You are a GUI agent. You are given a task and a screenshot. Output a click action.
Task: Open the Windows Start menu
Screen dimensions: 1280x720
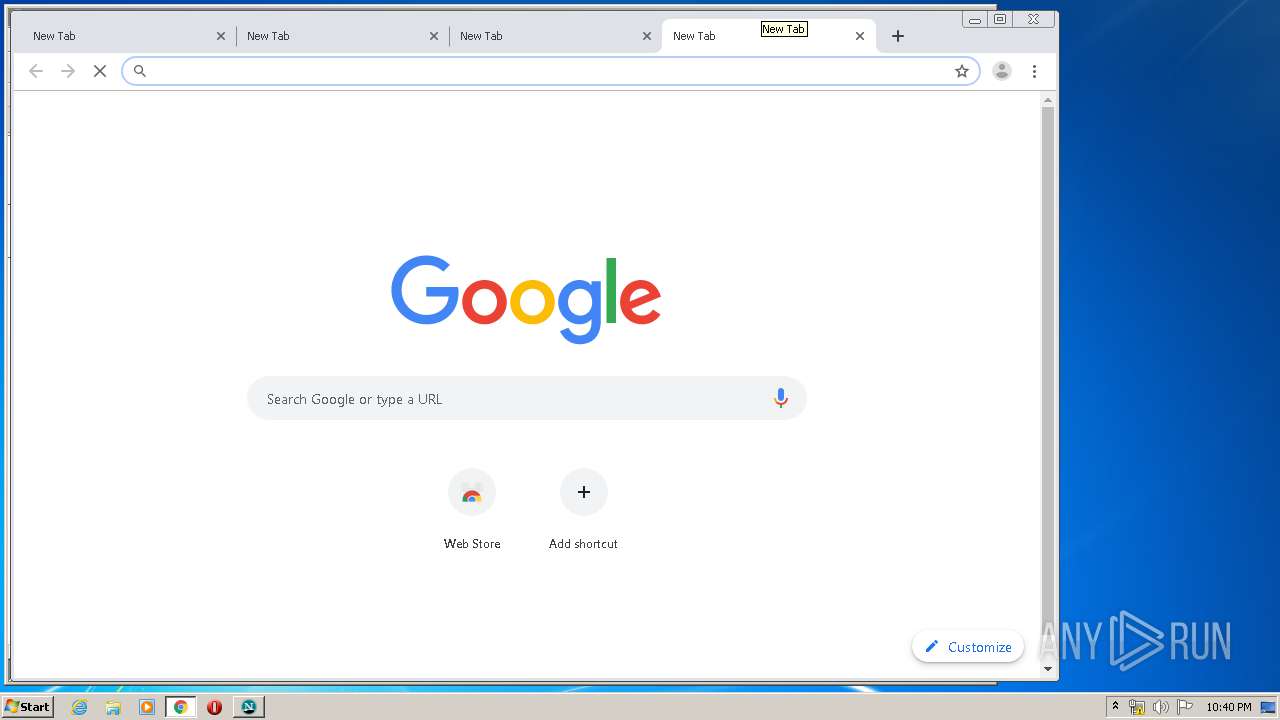[27, 706]
